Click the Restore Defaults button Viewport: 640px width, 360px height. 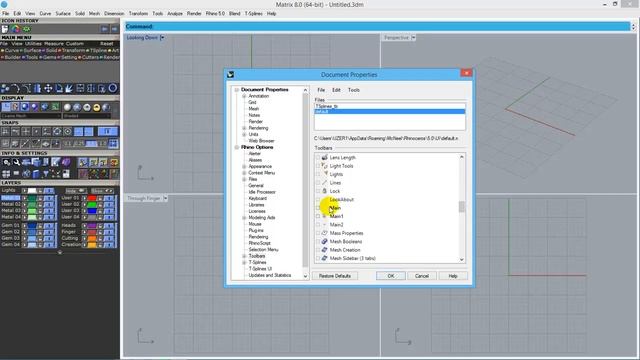tap(335, 276)
